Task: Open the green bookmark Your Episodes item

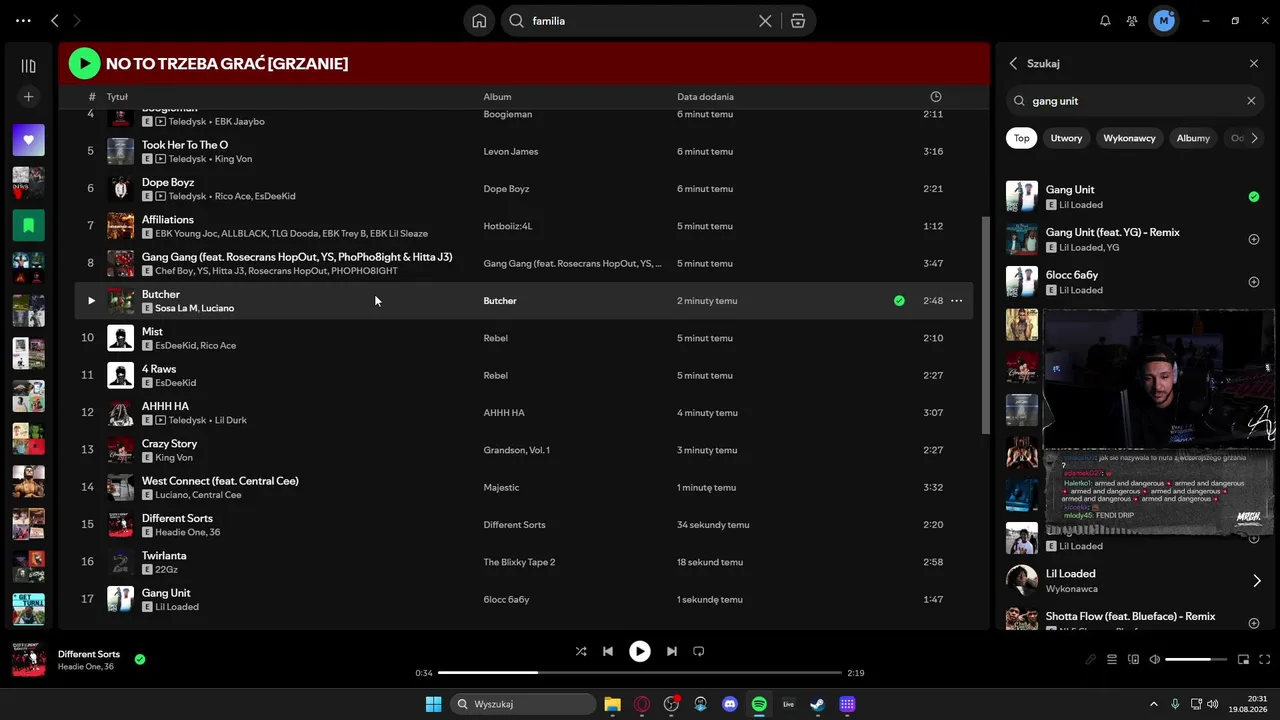Action: (x=28, y=225)
